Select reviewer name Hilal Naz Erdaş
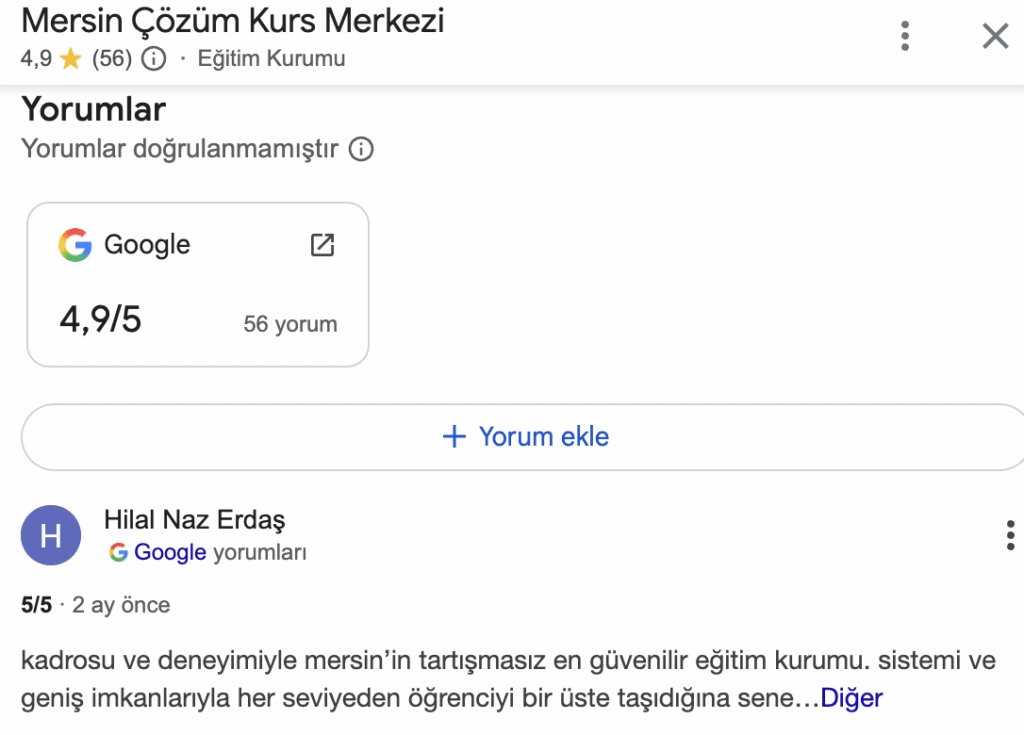Viewport: 1024px width, 735px height. coord(194,520)
